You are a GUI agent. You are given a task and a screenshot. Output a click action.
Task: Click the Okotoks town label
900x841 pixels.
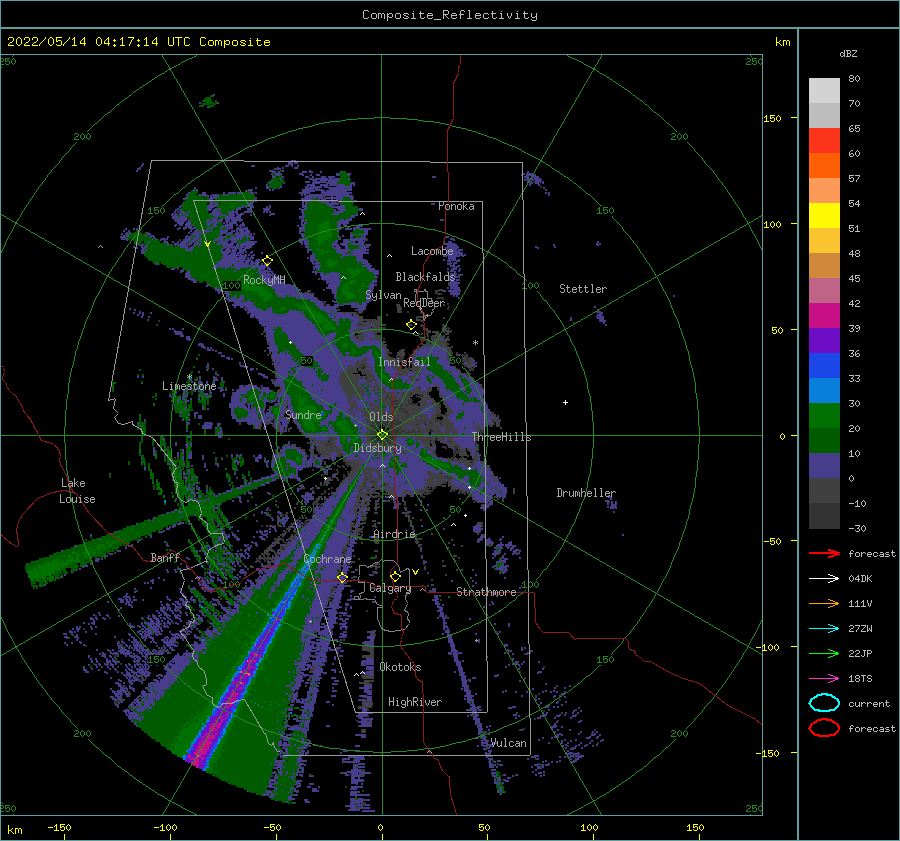[x=400, y=667]
